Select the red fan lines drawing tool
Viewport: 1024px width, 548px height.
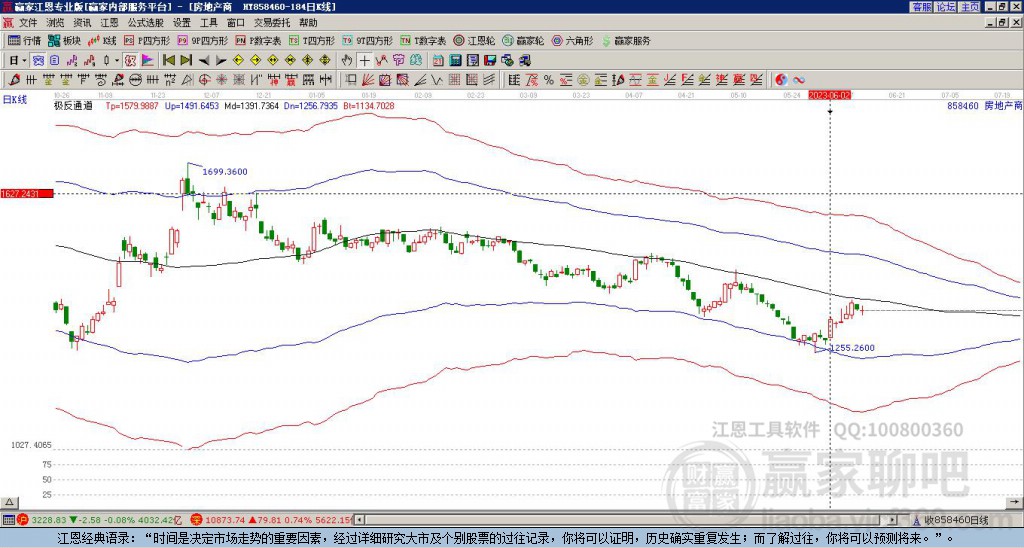click(x=367, y=80)
